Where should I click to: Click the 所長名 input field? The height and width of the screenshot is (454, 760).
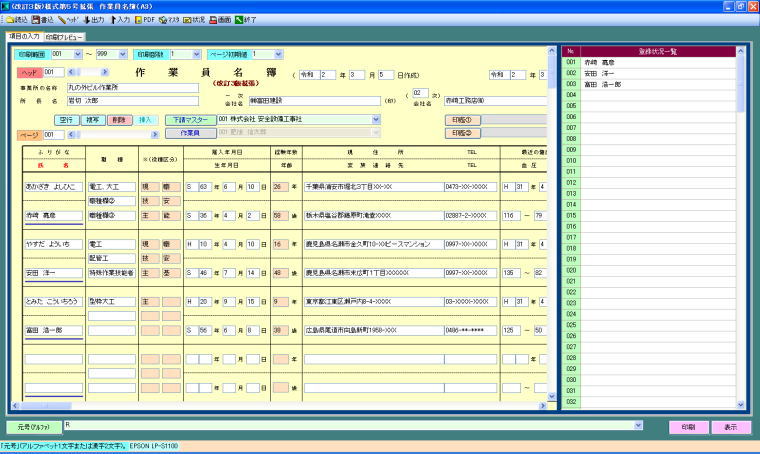[x=133, y=101]
